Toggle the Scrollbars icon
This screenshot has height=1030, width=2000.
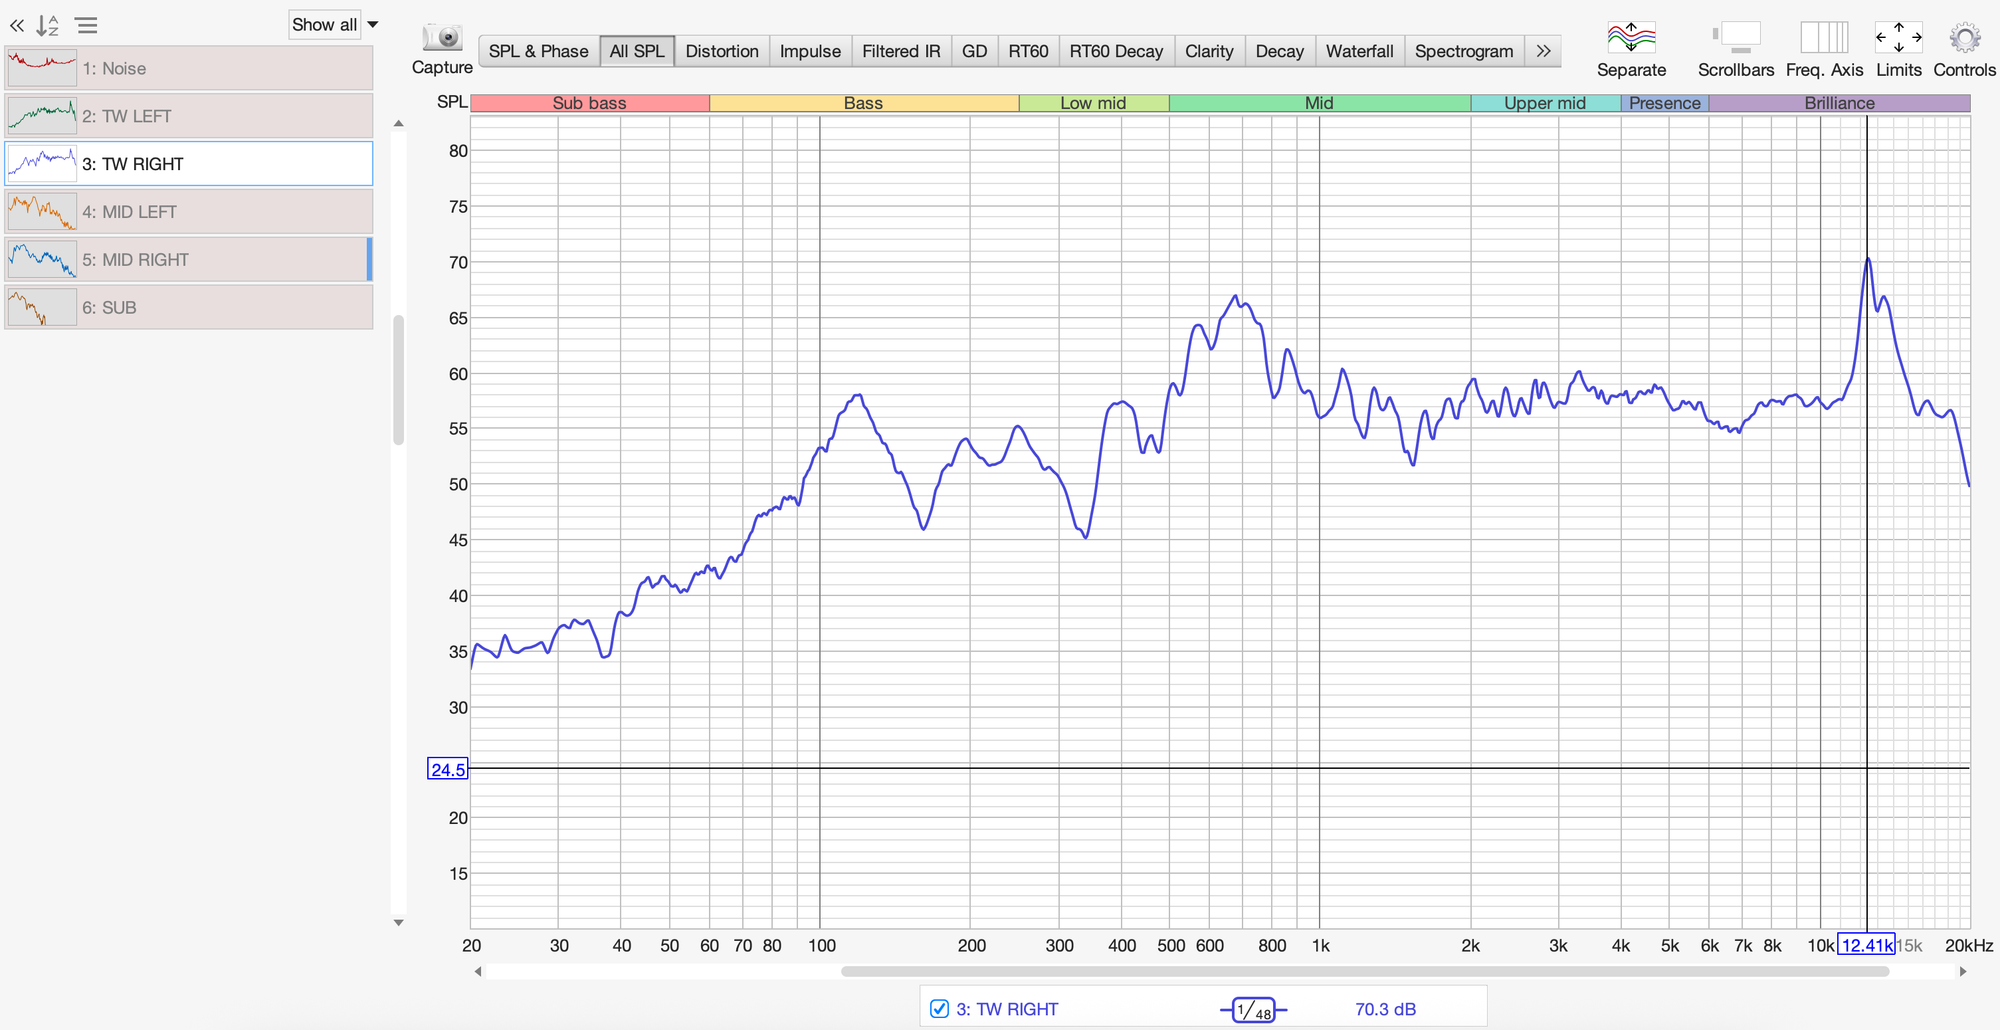tap(1736, 38)
